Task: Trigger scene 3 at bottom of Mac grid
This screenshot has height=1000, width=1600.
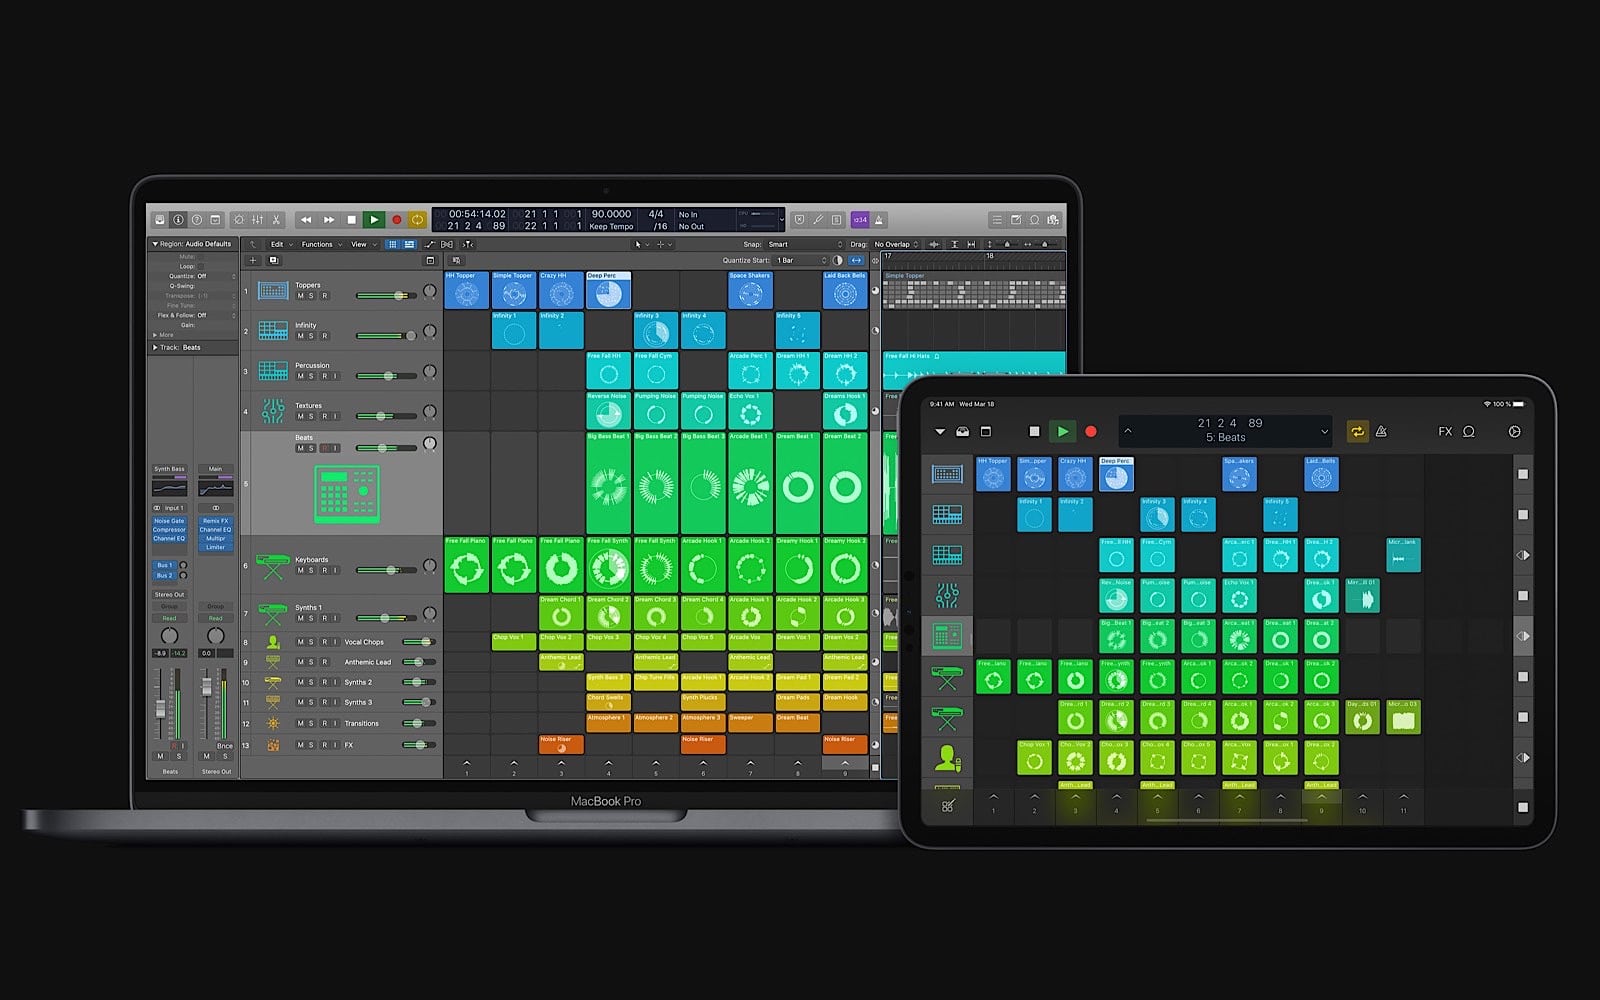Action: click(561, 767)
